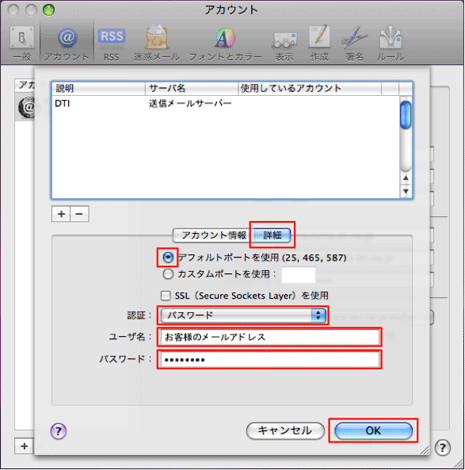Viewport: 465px width, 470px height.
Task: Switch to the 詳細 advanced tab
Action: click(272, 235)
